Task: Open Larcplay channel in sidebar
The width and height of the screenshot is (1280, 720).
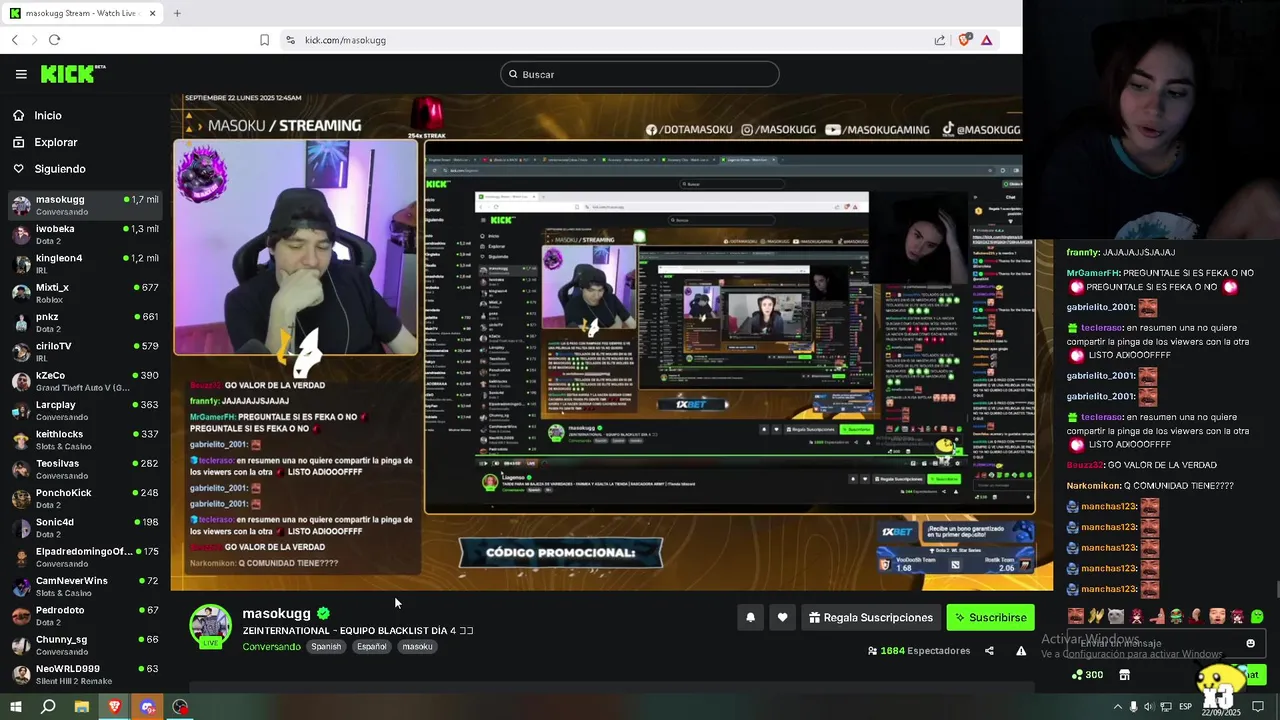Action: 85,410
